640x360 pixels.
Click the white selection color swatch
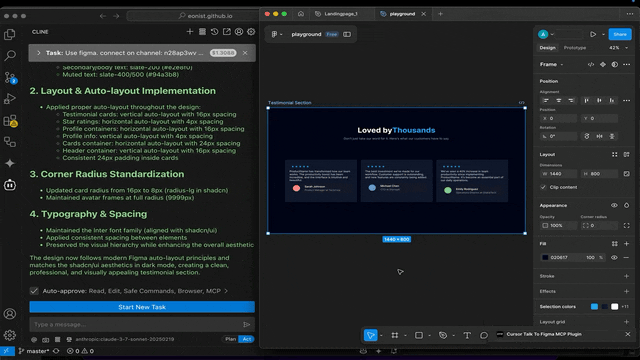tap(615, 307)
